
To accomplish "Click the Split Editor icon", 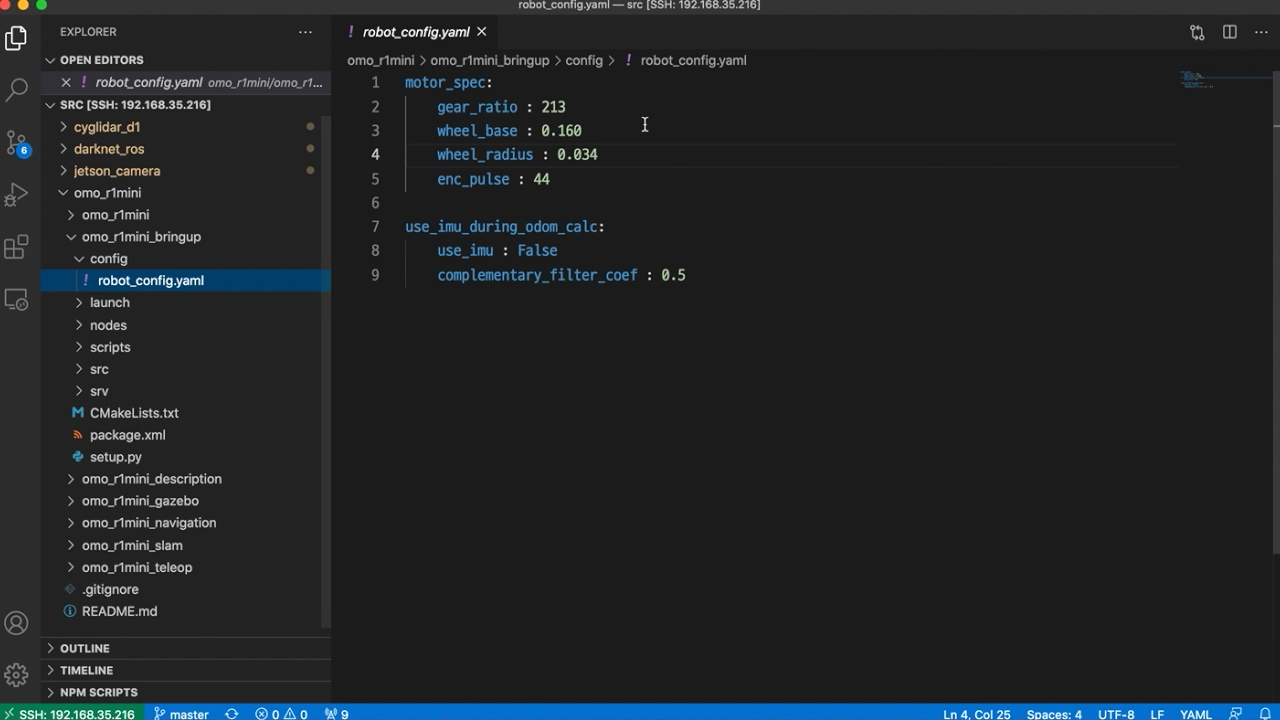I will (1229, 32).
